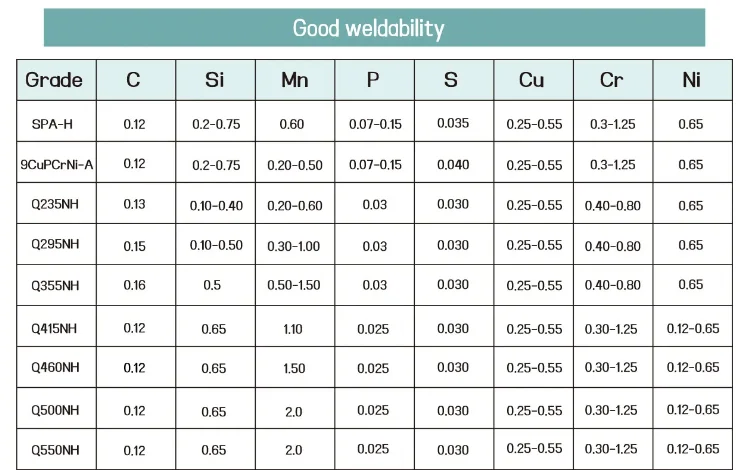The image size is (752, 470).
Task: Click the Cu column header
Action: tap(532, 80)
